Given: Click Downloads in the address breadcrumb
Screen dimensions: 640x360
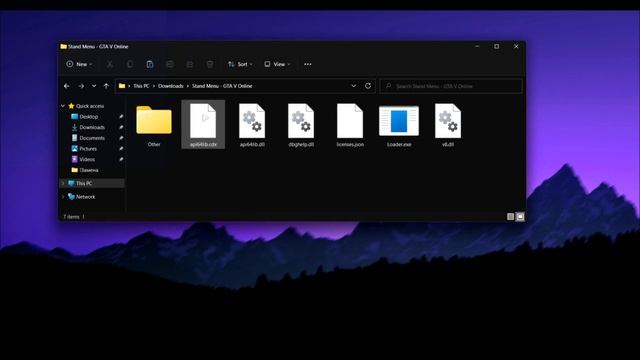Looking at the screenshot, I should tap(171, 86).
